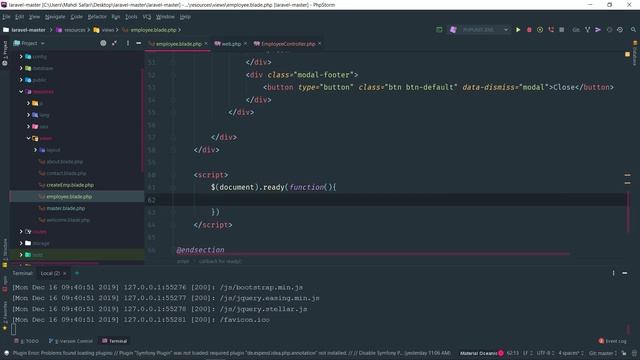The image size is (640, 360).
Task: Open the TODO tool window button
Action: [x=27, y=341]
